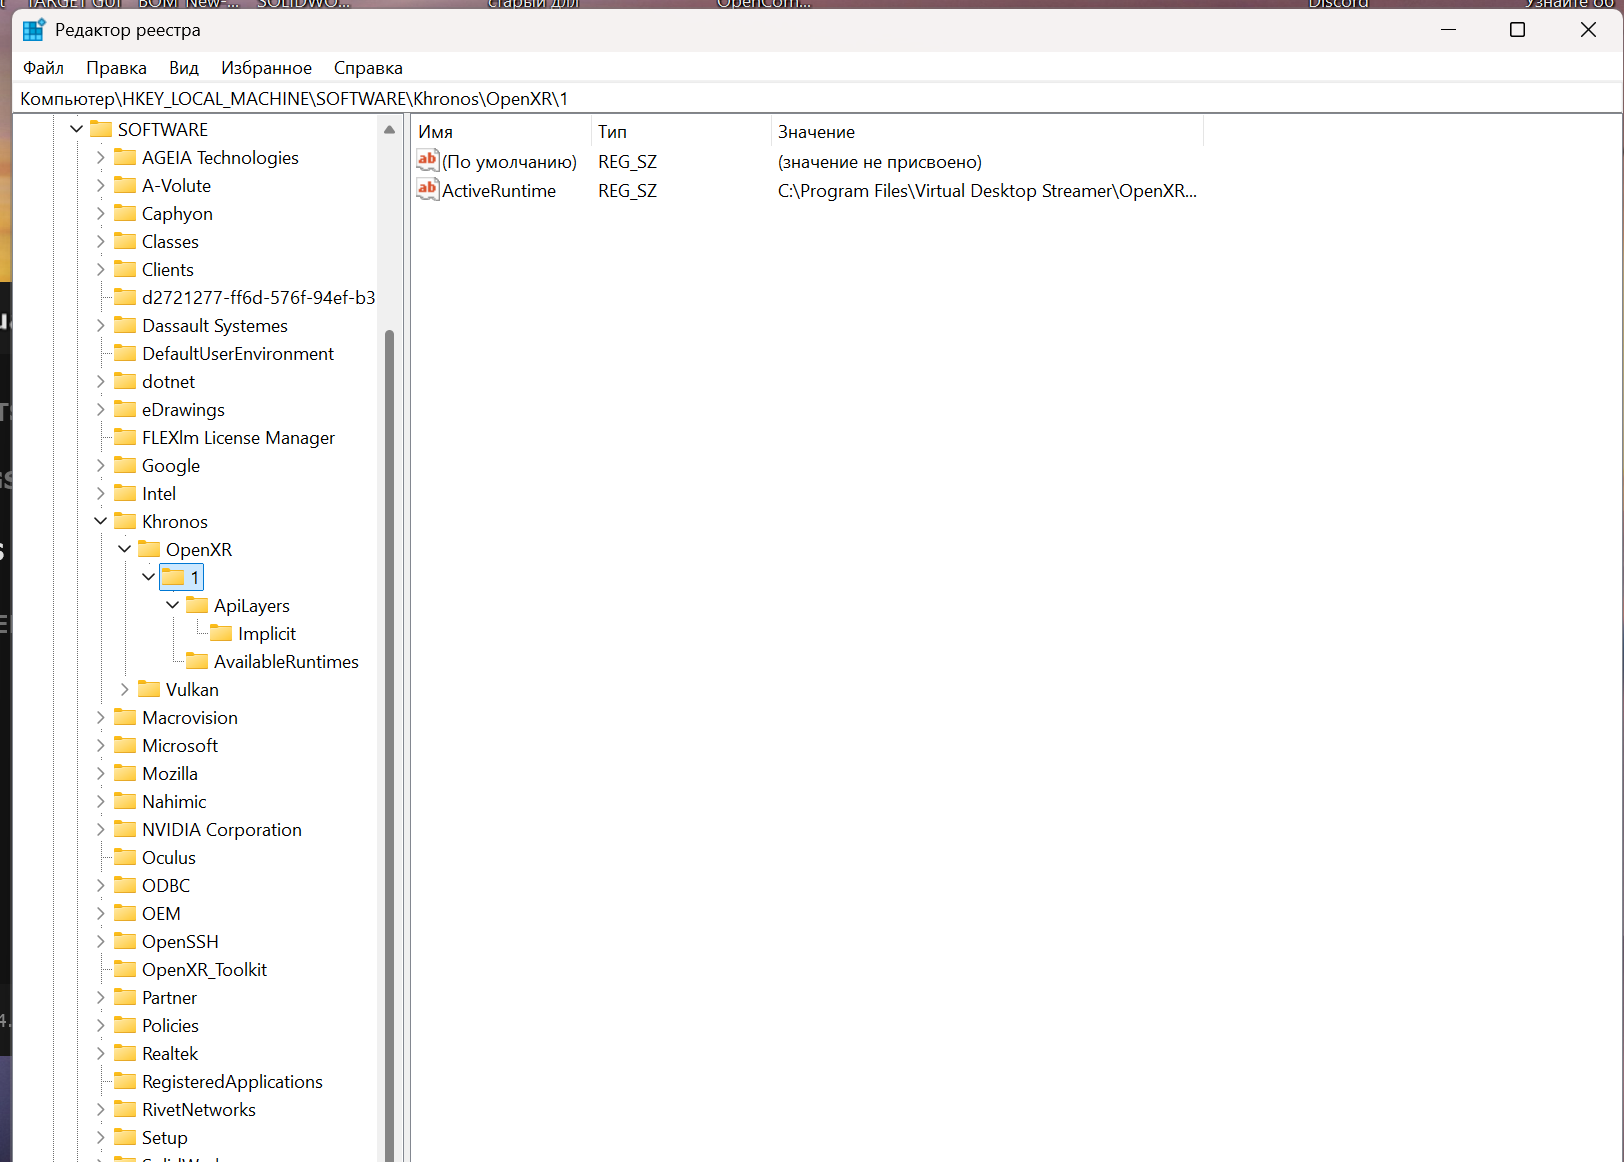The width and height of the screenshot is (1624, 1162).
Task: Expand the Caphyon key
Action: (x=101, y=213)
